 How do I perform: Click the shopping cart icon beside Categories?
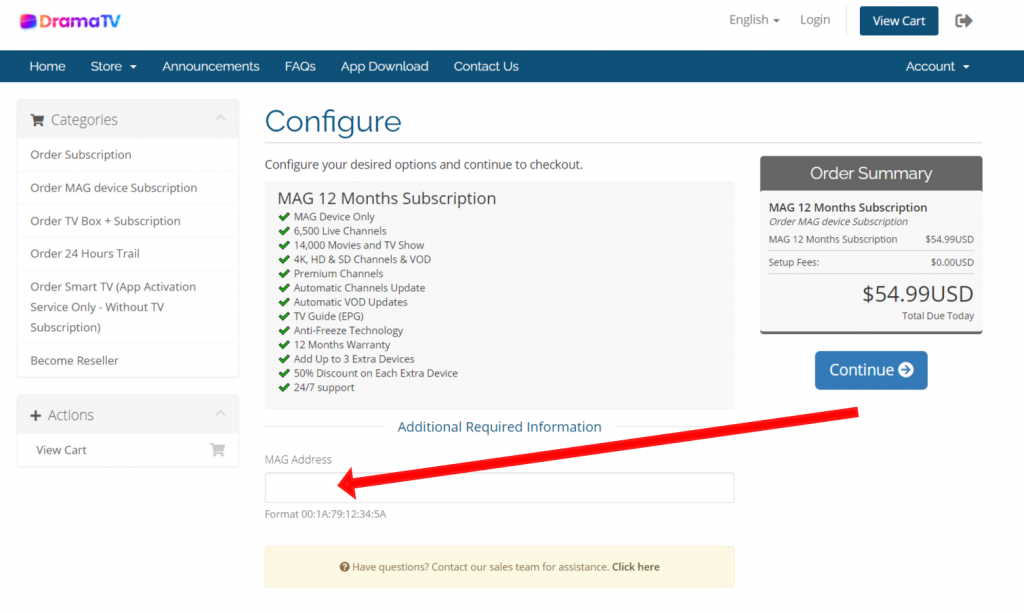coord(37,120)
